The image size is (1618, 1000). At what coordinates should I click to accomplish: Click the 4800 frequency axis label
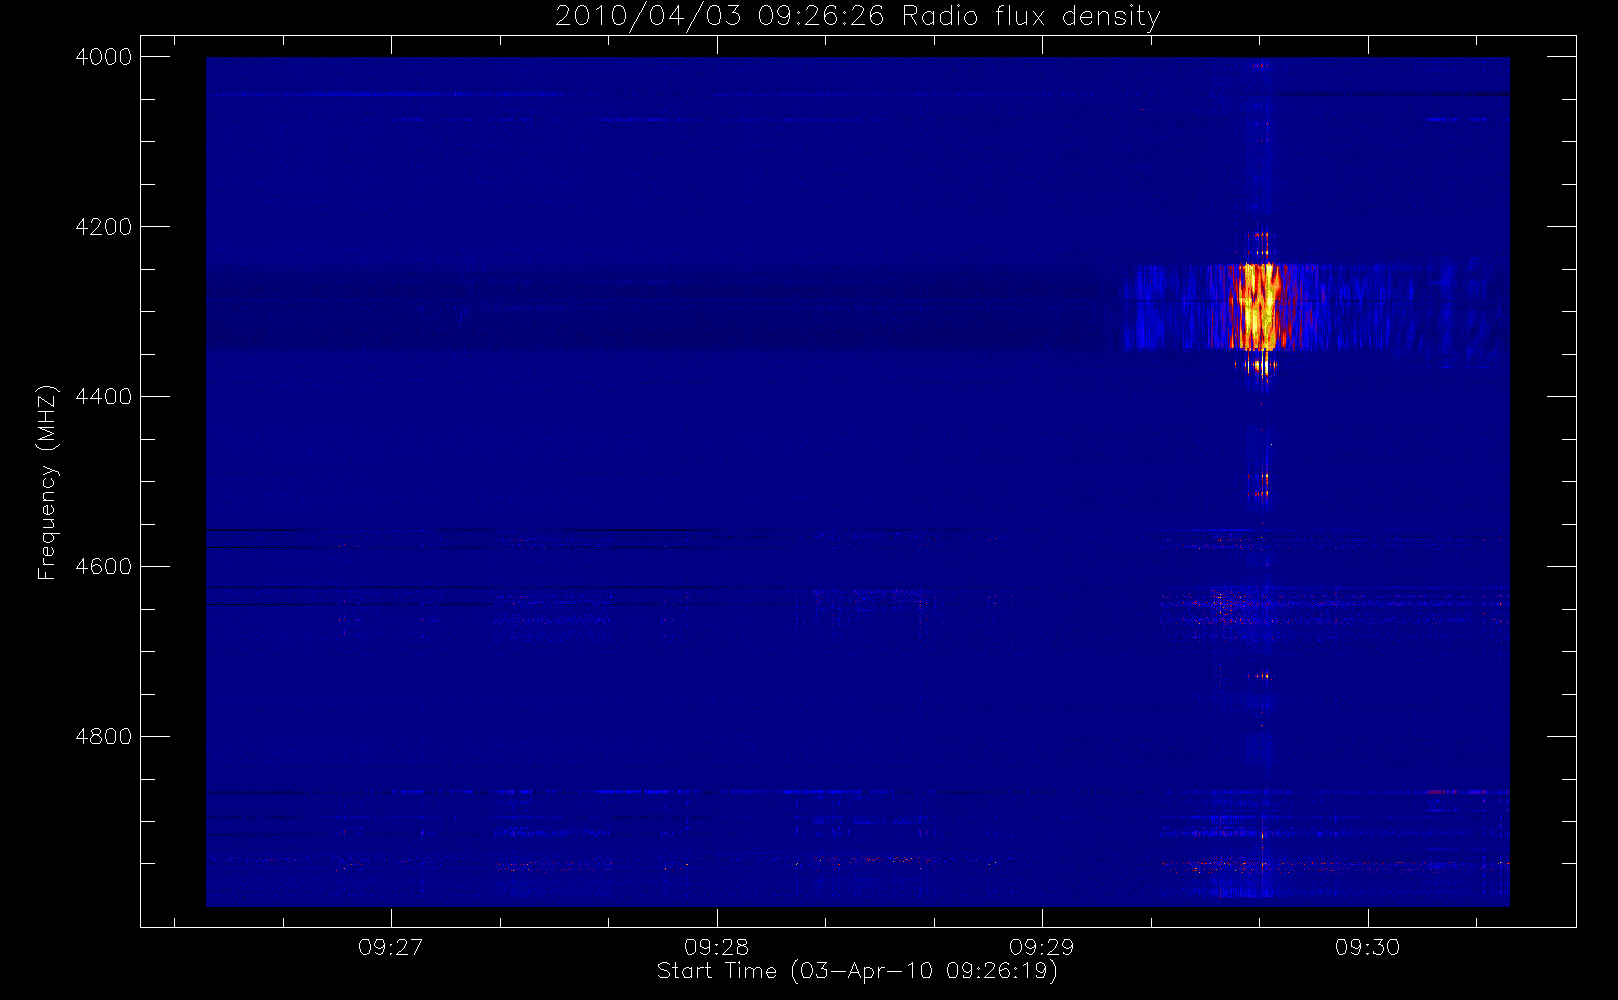[104, 737]
